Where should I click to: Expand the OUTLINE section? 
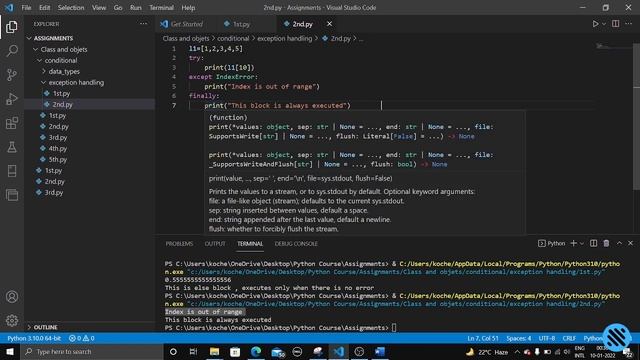click(x=89, y=327)
